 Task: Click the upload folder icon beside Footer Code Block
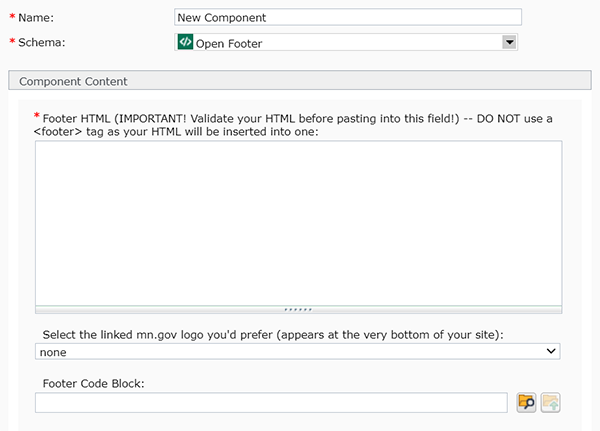point(550,402)
